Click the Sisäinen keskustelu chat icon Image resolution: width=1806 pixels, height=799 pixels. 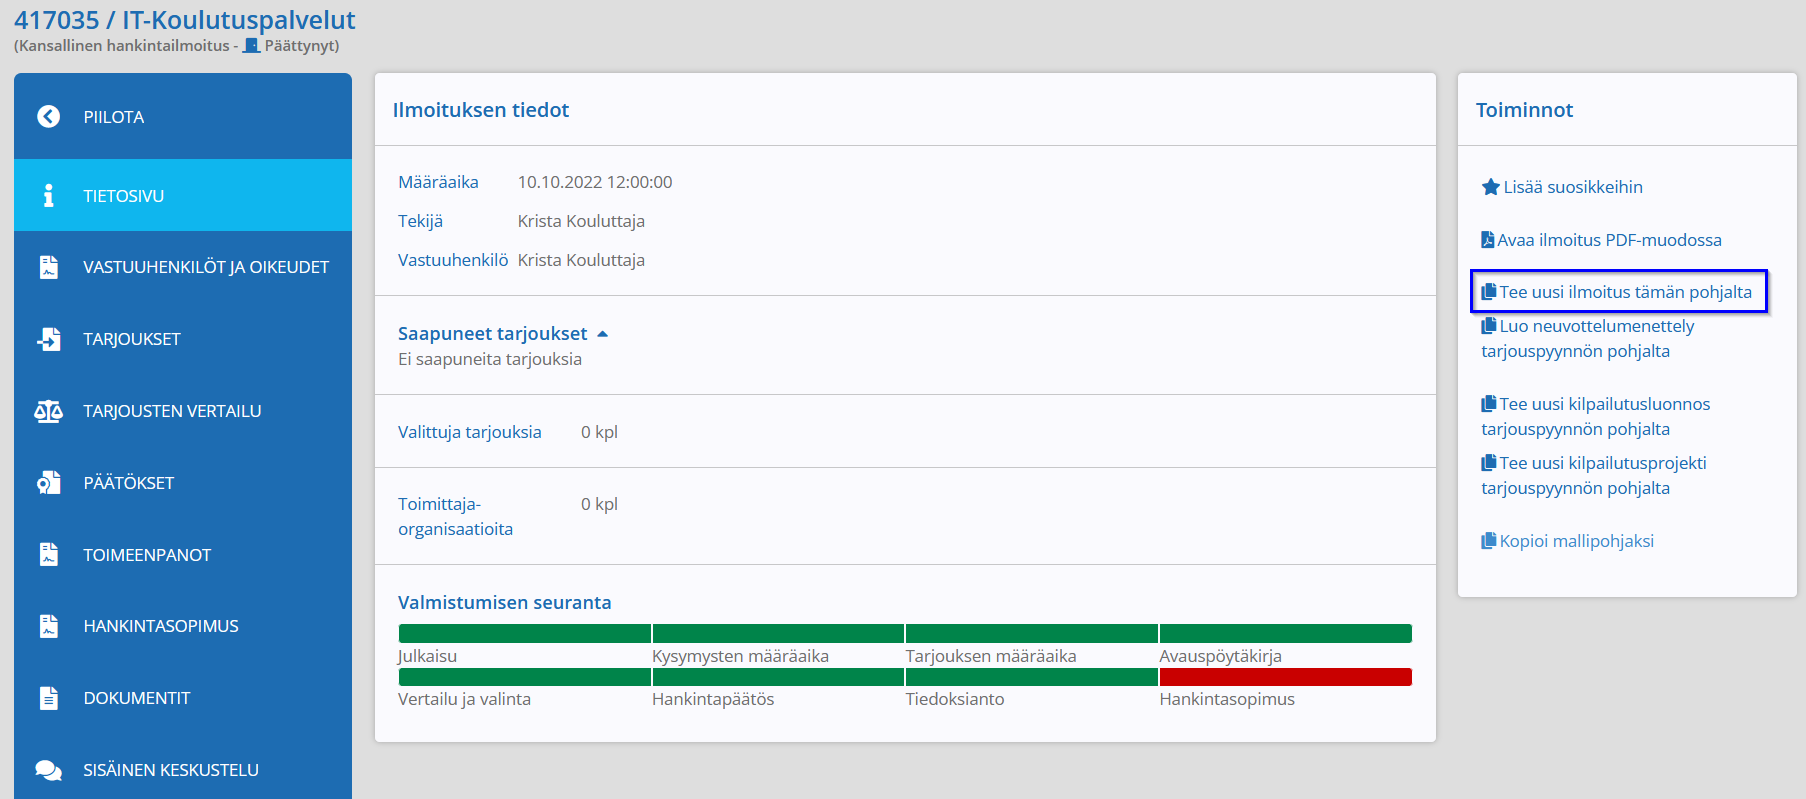(48, 770)
